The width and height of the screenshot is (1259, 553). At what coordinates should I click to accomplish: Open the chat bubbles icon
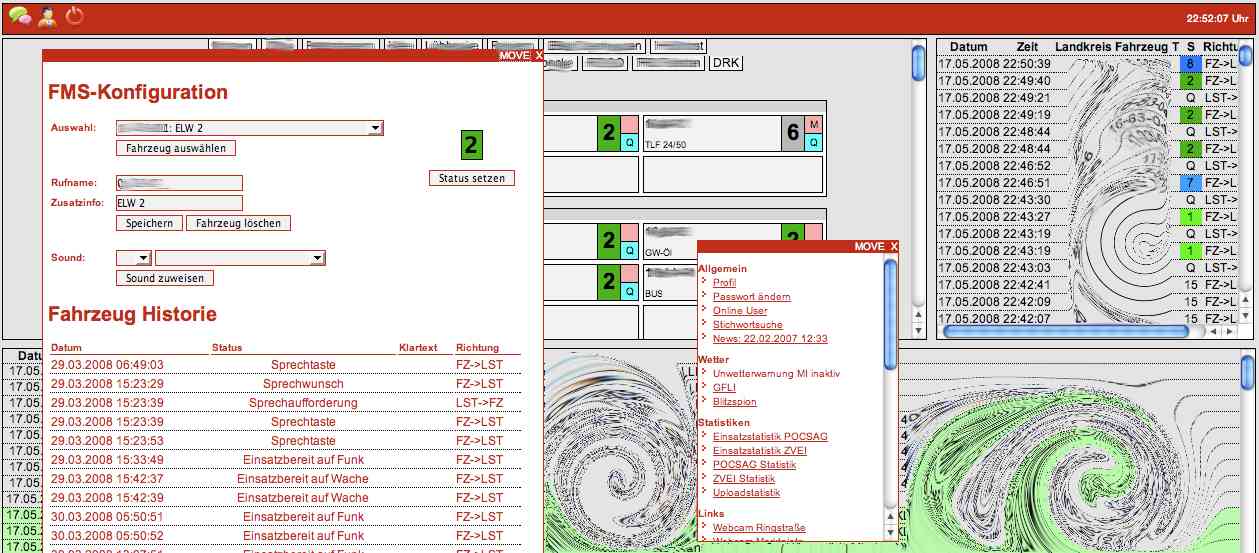(19, 15)
